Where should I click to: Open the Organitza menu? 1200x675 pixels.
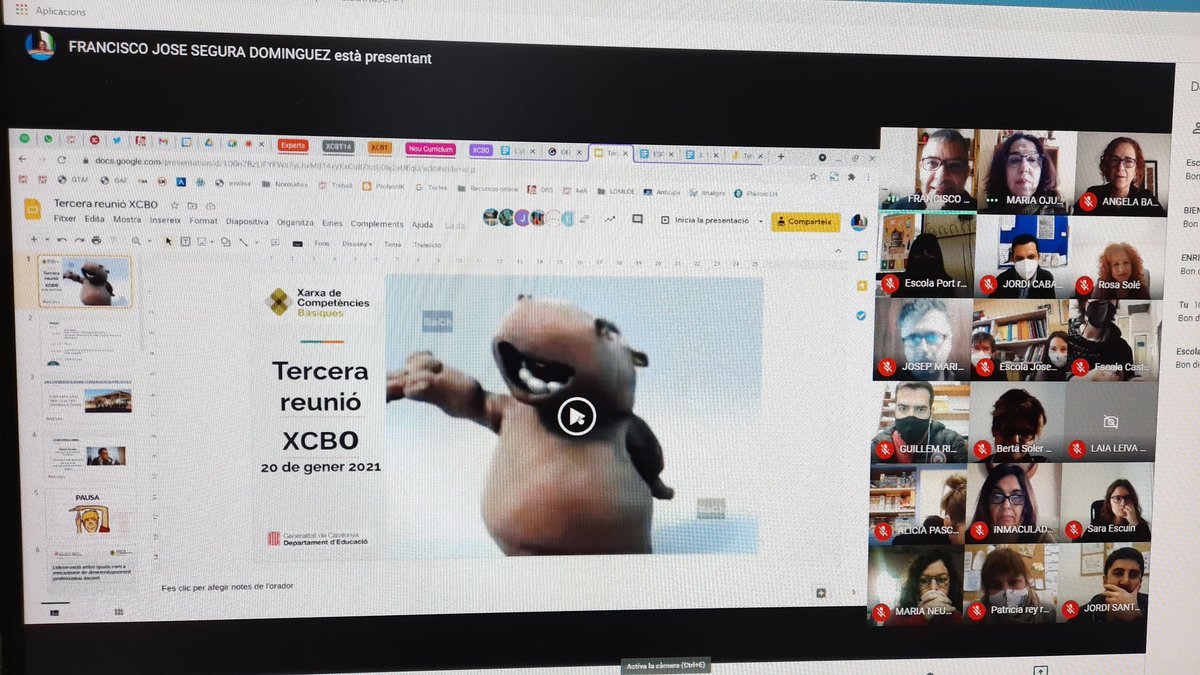[295, 222]
